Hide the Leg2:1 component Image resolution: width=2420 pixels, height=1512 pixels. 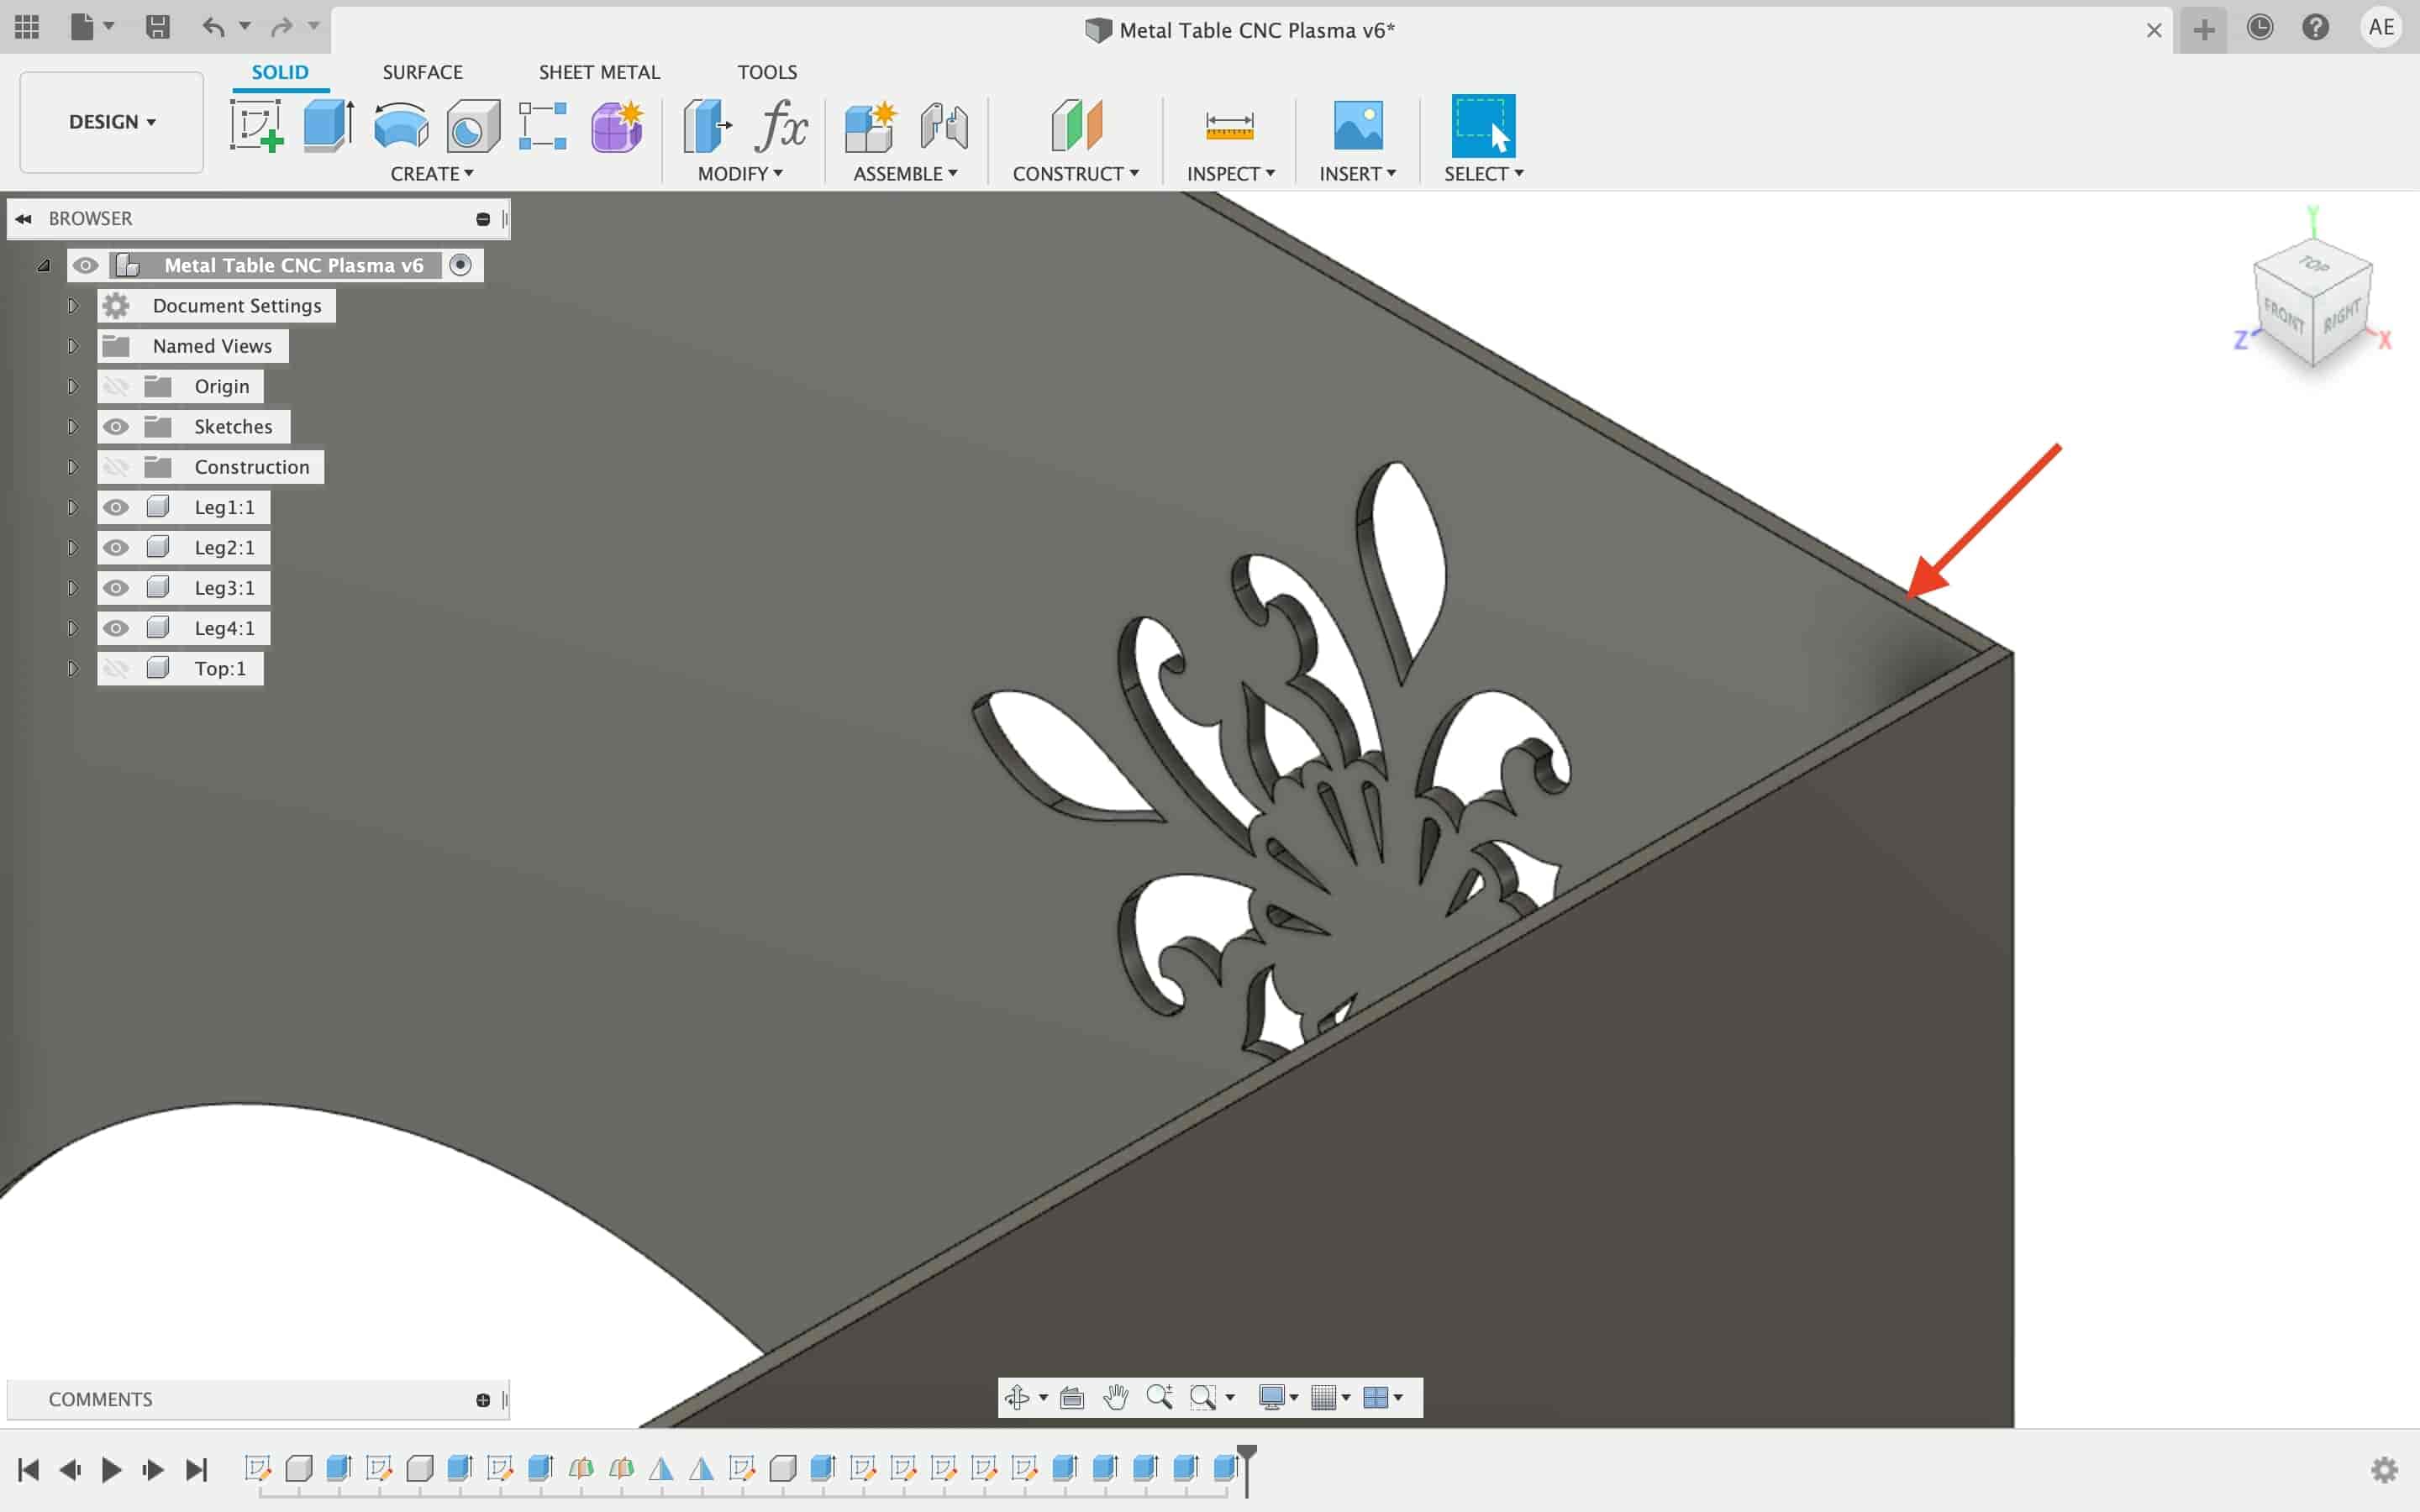(116, 548)
